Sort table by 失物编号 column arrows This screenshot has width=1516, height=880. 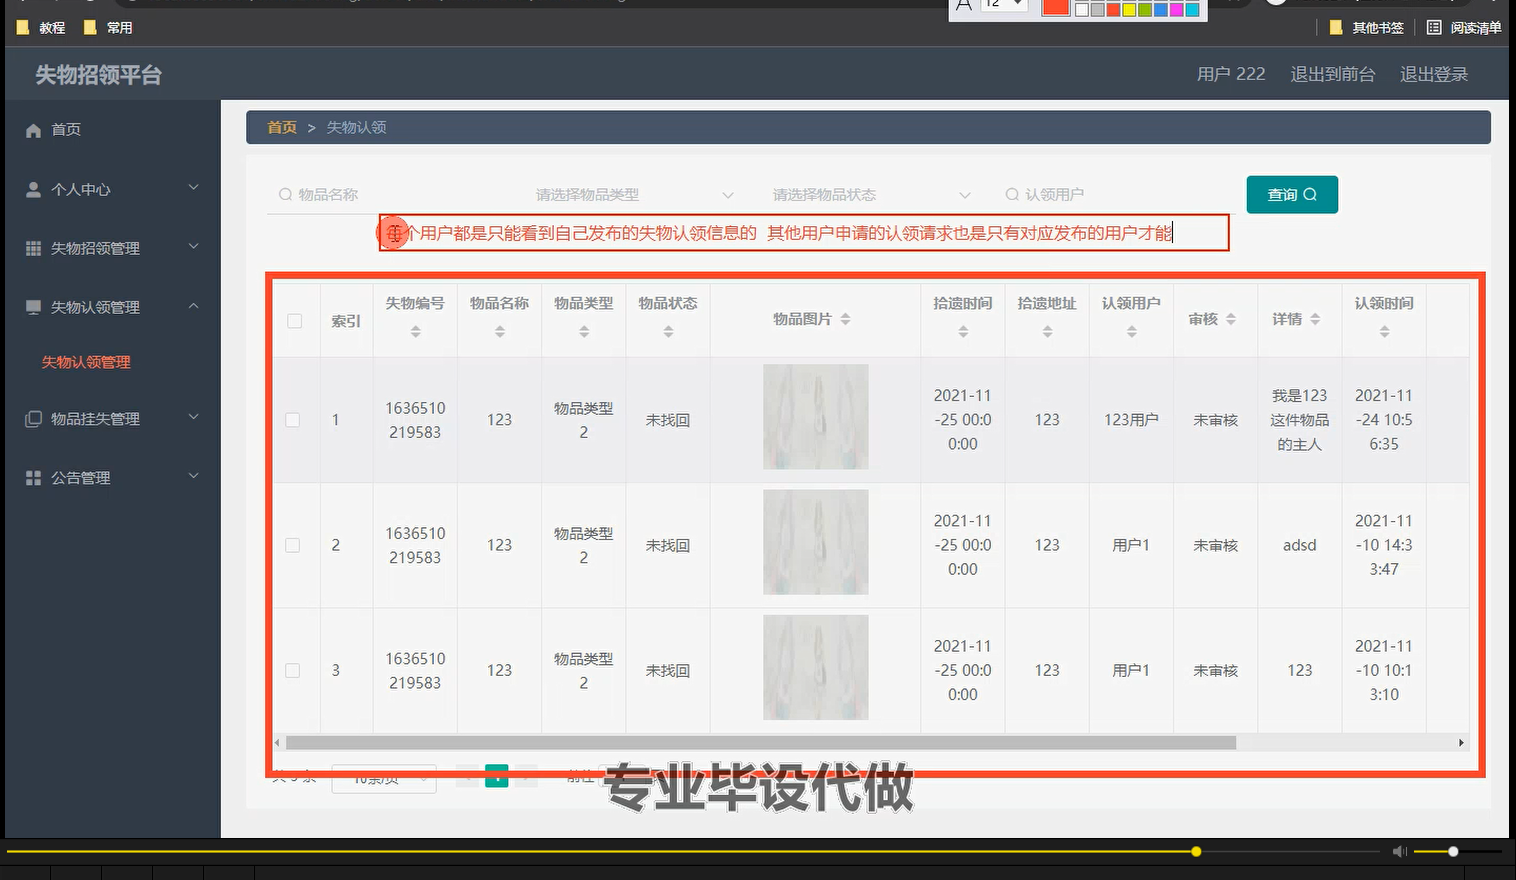coord(415,332)
